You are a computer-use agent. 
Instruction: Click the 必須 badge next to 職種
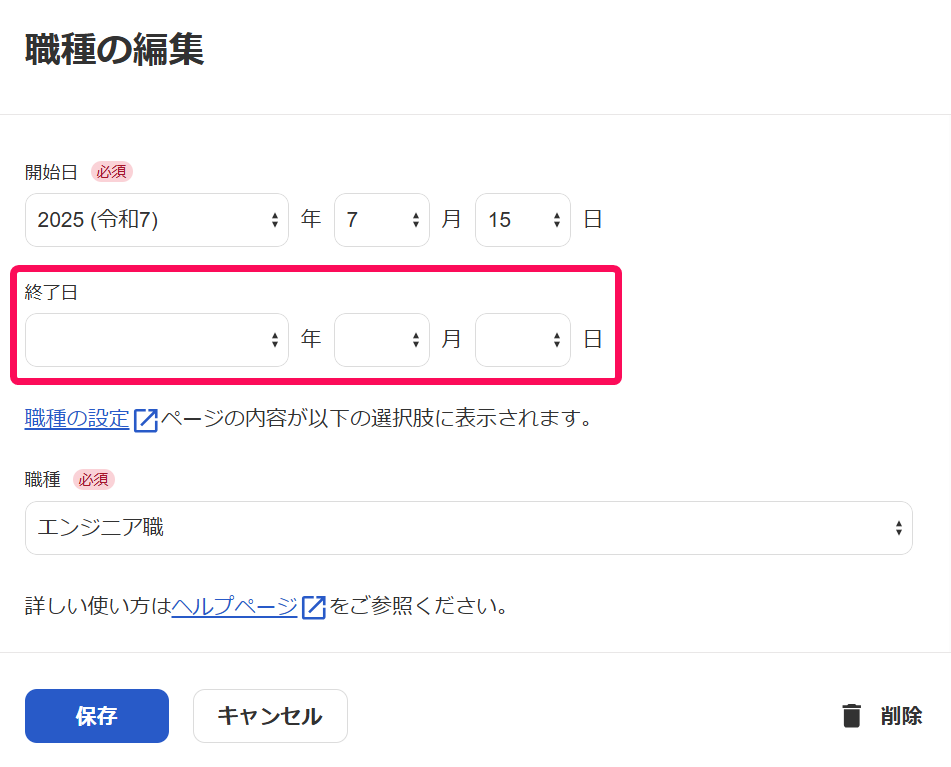[94, 480]
